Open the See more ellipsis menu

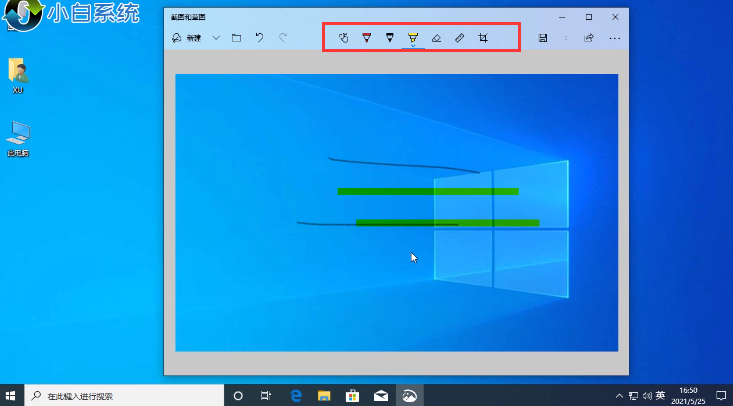pos(615,38)
